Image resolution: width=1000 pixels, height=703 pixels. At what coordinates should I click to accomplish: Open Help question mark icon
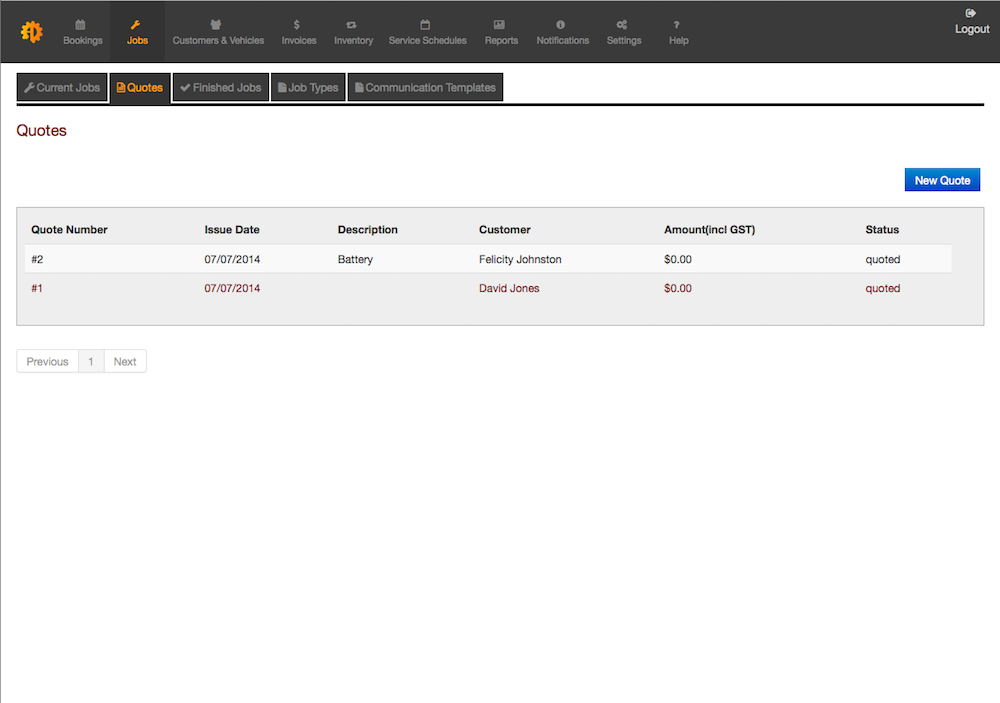(x=677, y=24)
